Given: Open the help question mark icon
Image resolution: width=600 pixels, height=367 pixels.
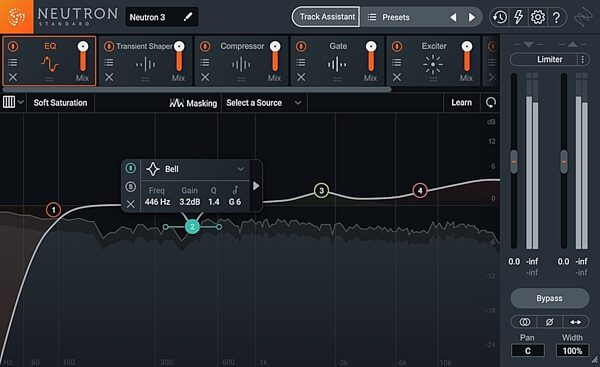Looking at the screenshot, I should pyautogui.click(x=556, y=17).
